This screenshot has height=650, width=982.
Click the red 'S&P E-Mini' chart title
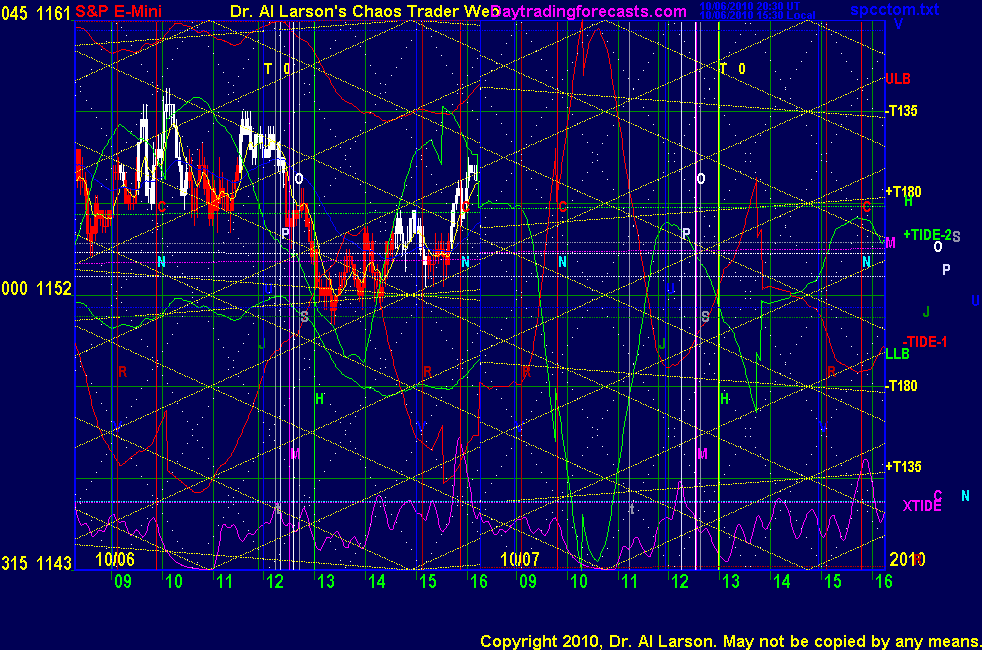(118, 11)
